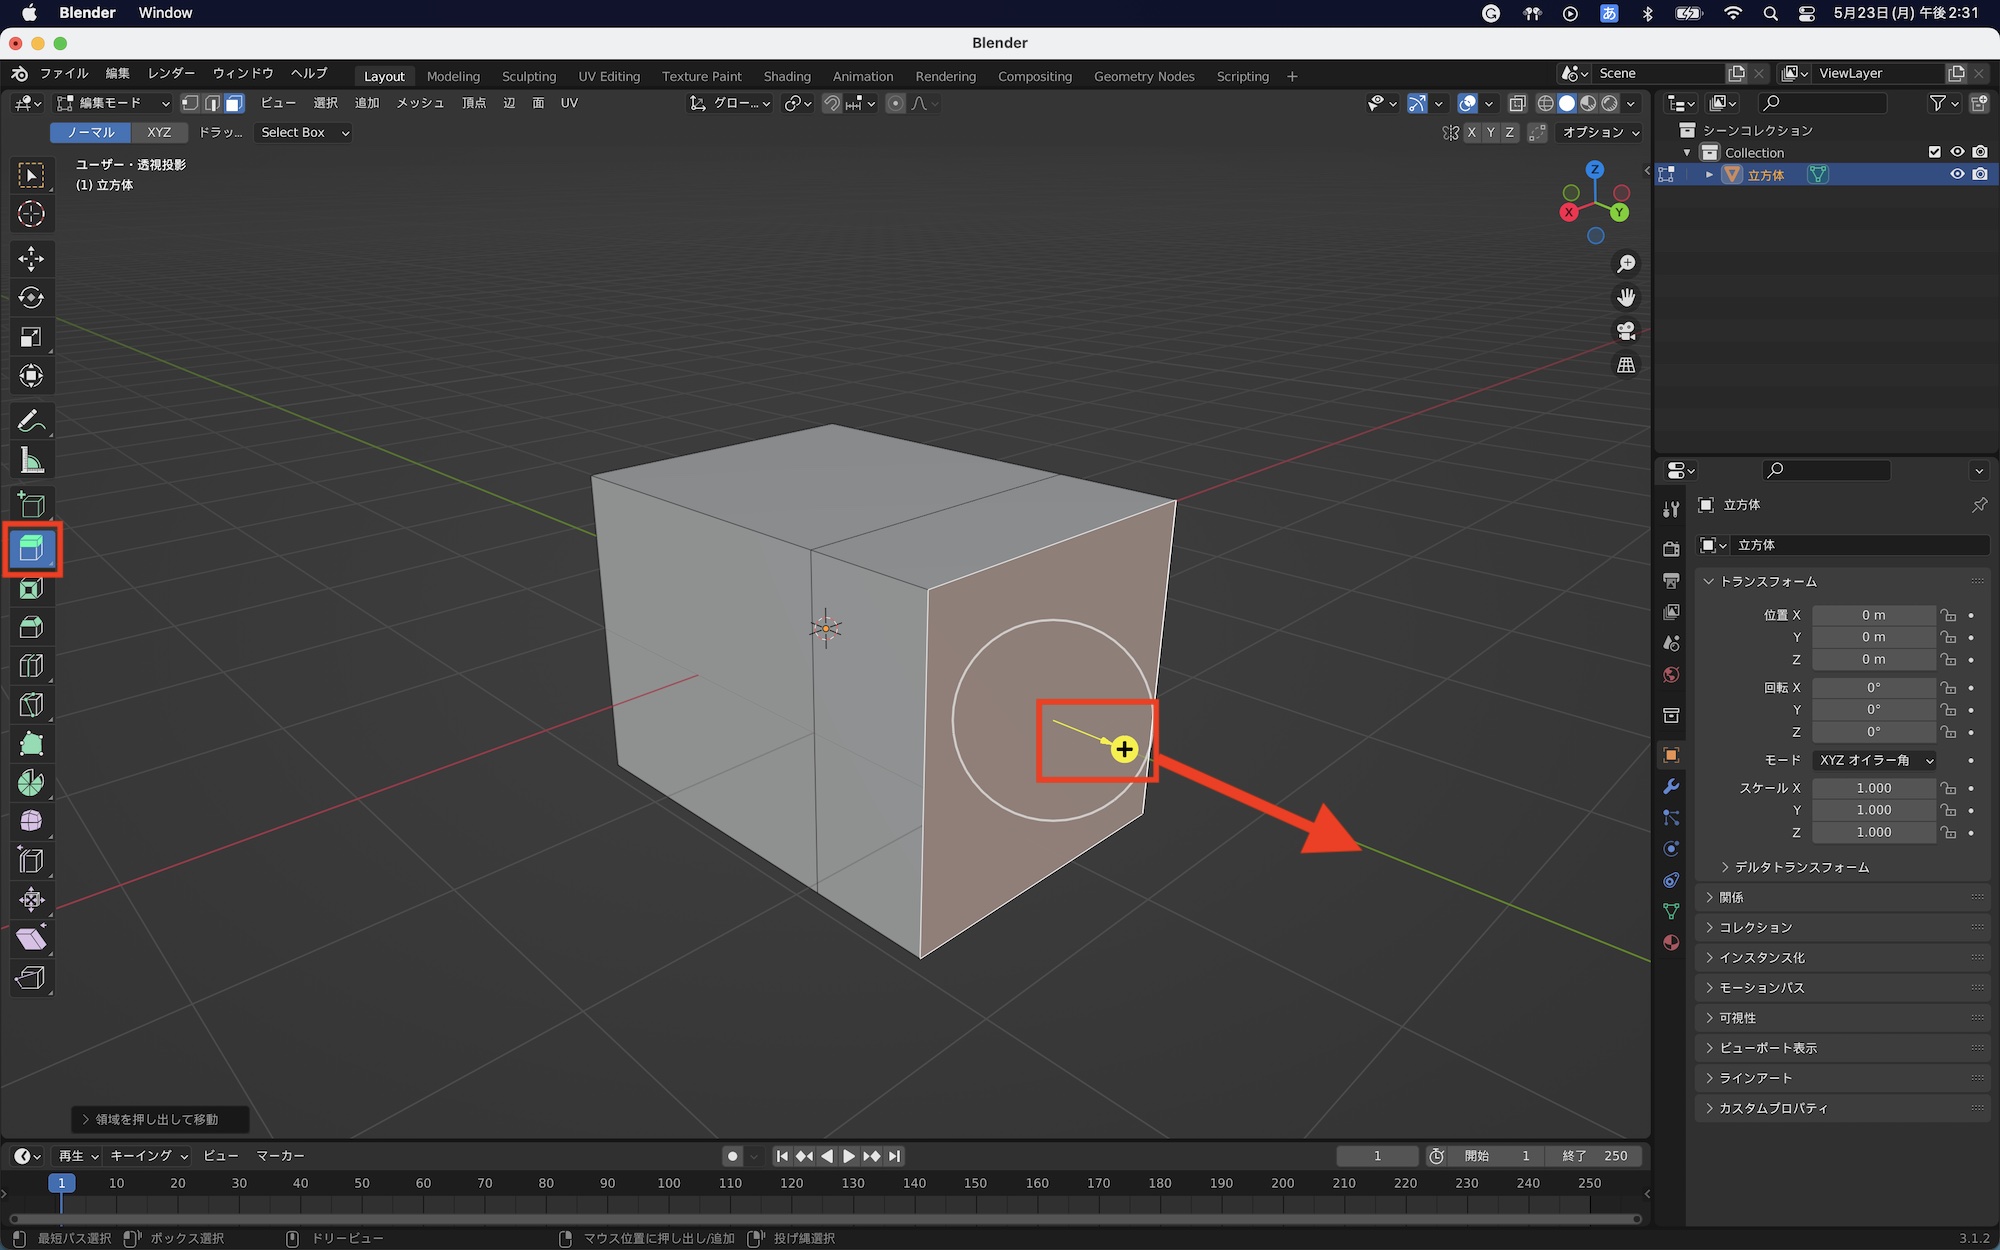Select the Extrude Region tool

point(31,548)
